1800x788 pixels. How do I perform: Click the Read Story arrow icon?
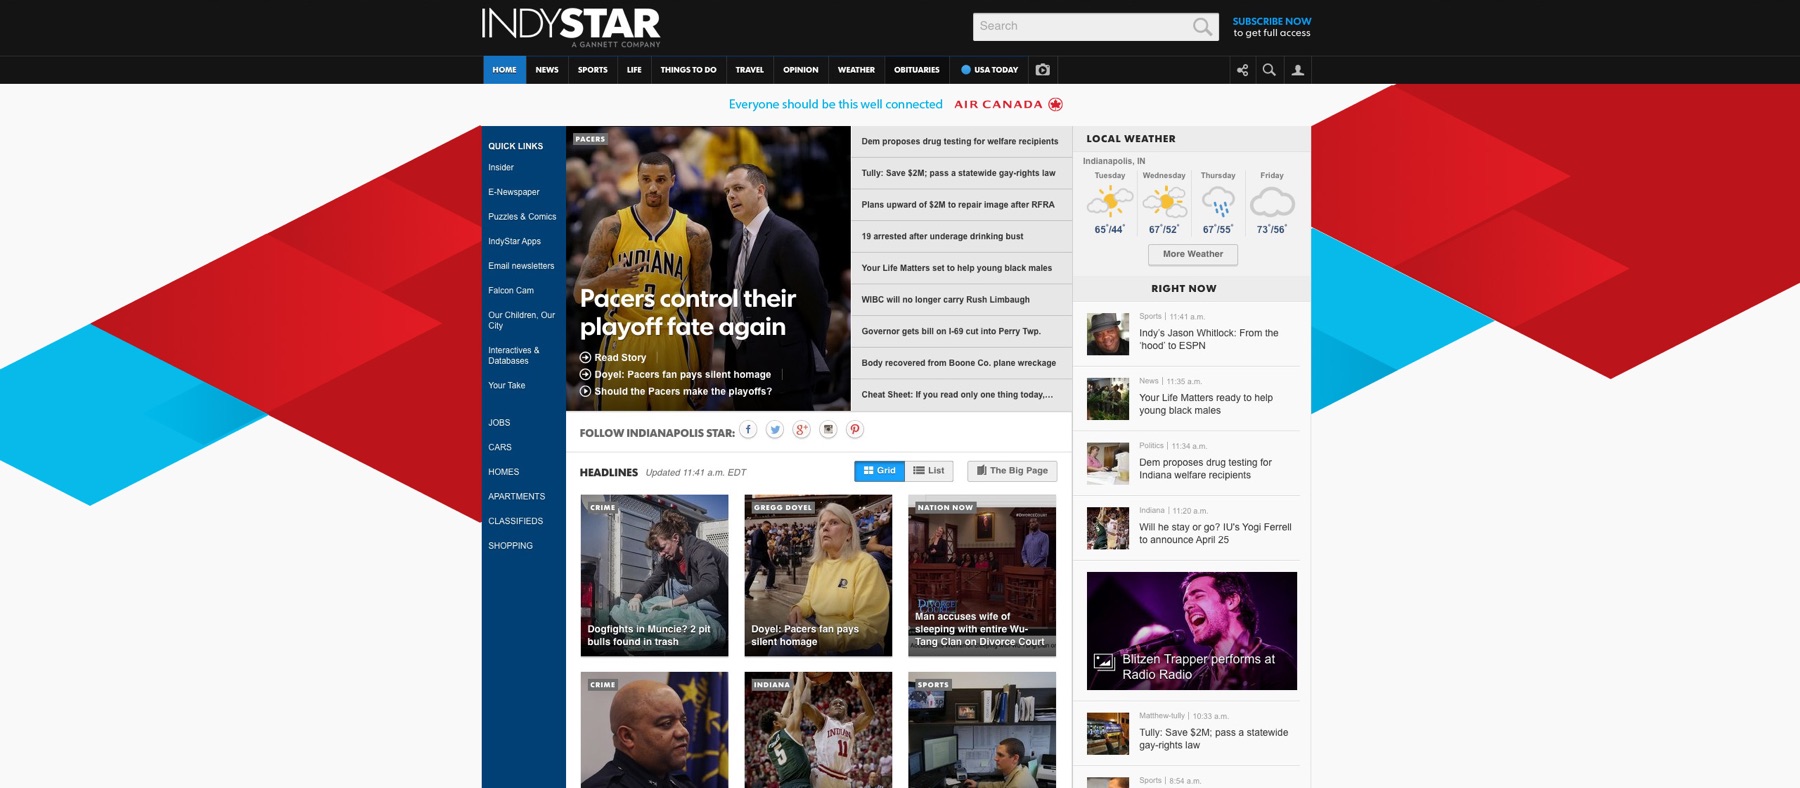[585, 357]
